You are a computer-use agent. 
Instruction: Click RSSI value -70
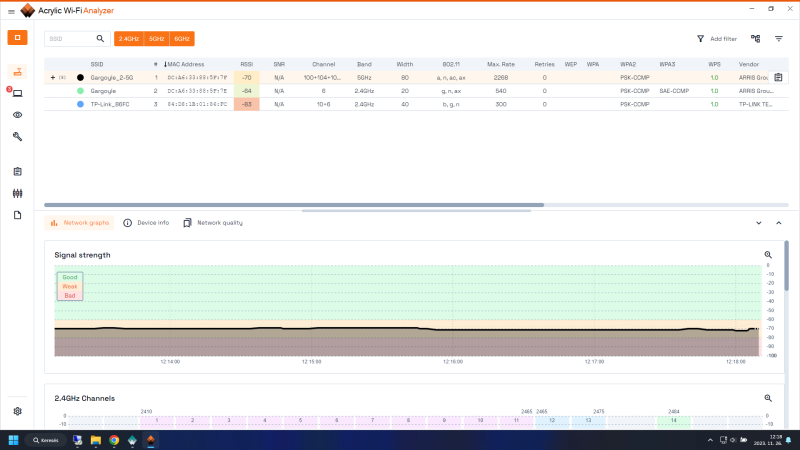pyautogui.click(x=246, y=78)
